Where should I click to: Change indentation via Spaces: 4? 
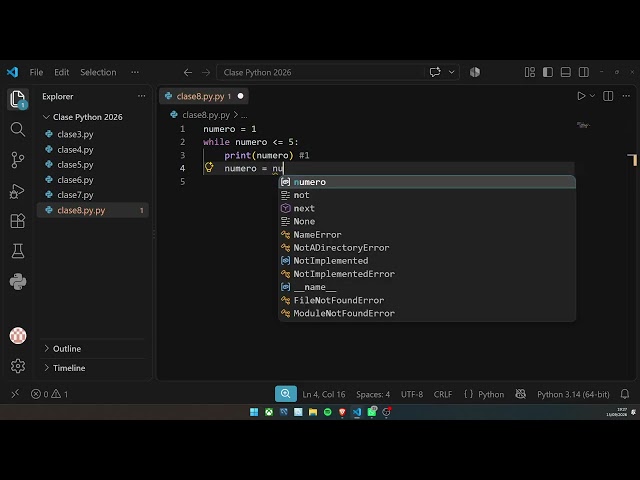pos(373,394)
